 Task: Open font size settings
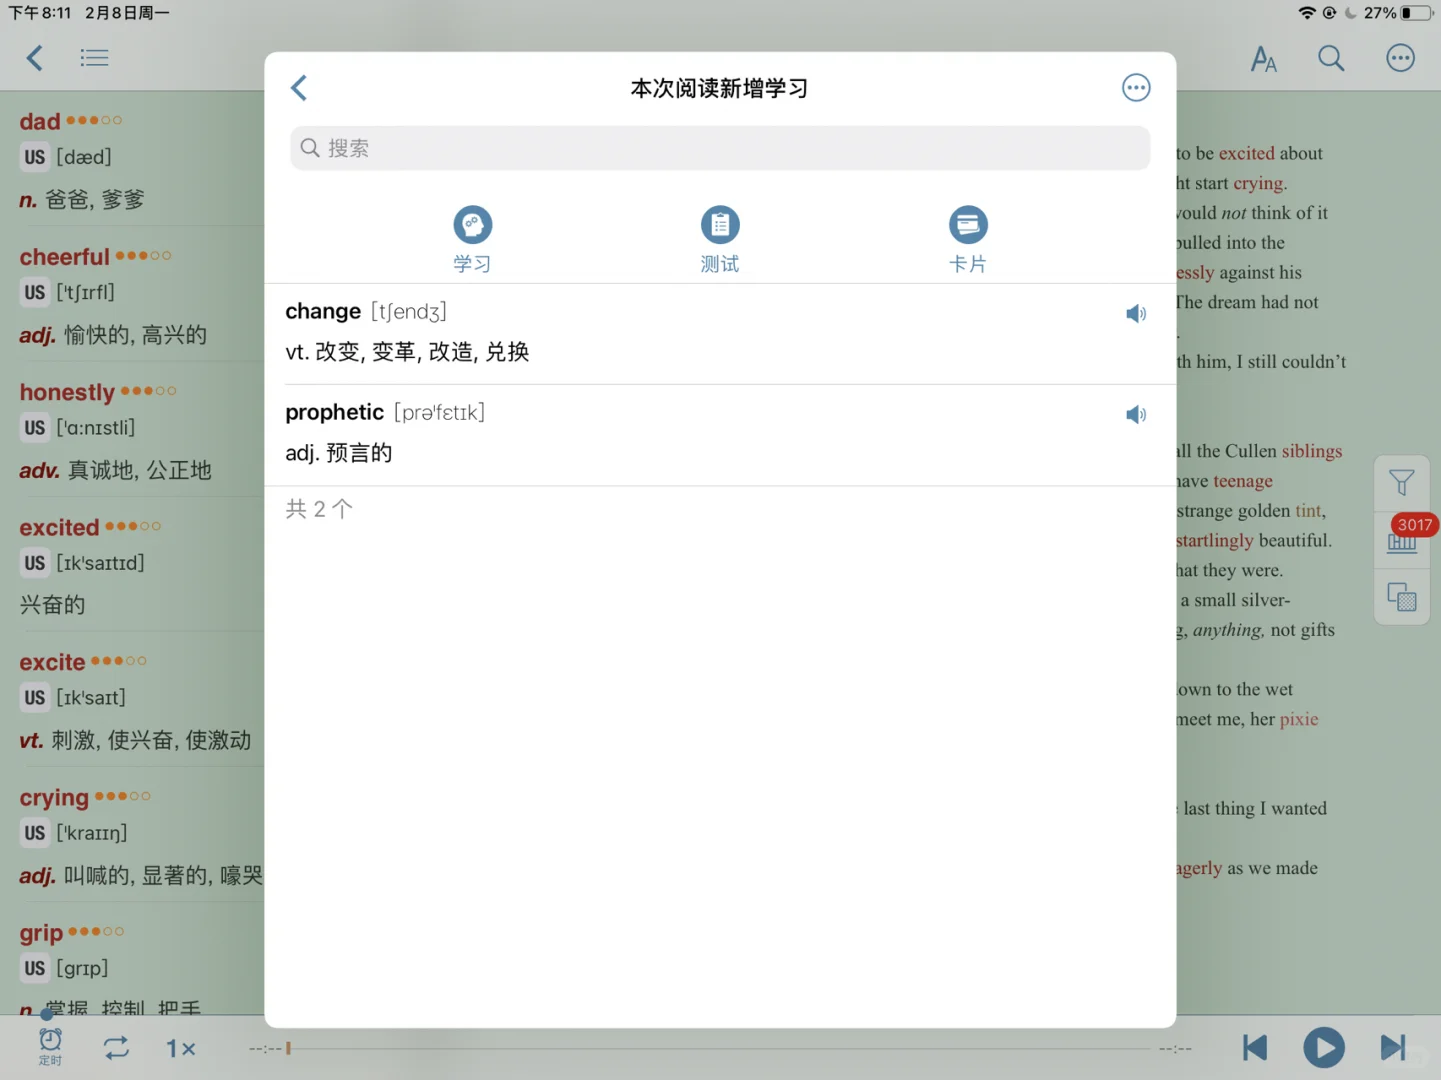[x=1264, y=58]
